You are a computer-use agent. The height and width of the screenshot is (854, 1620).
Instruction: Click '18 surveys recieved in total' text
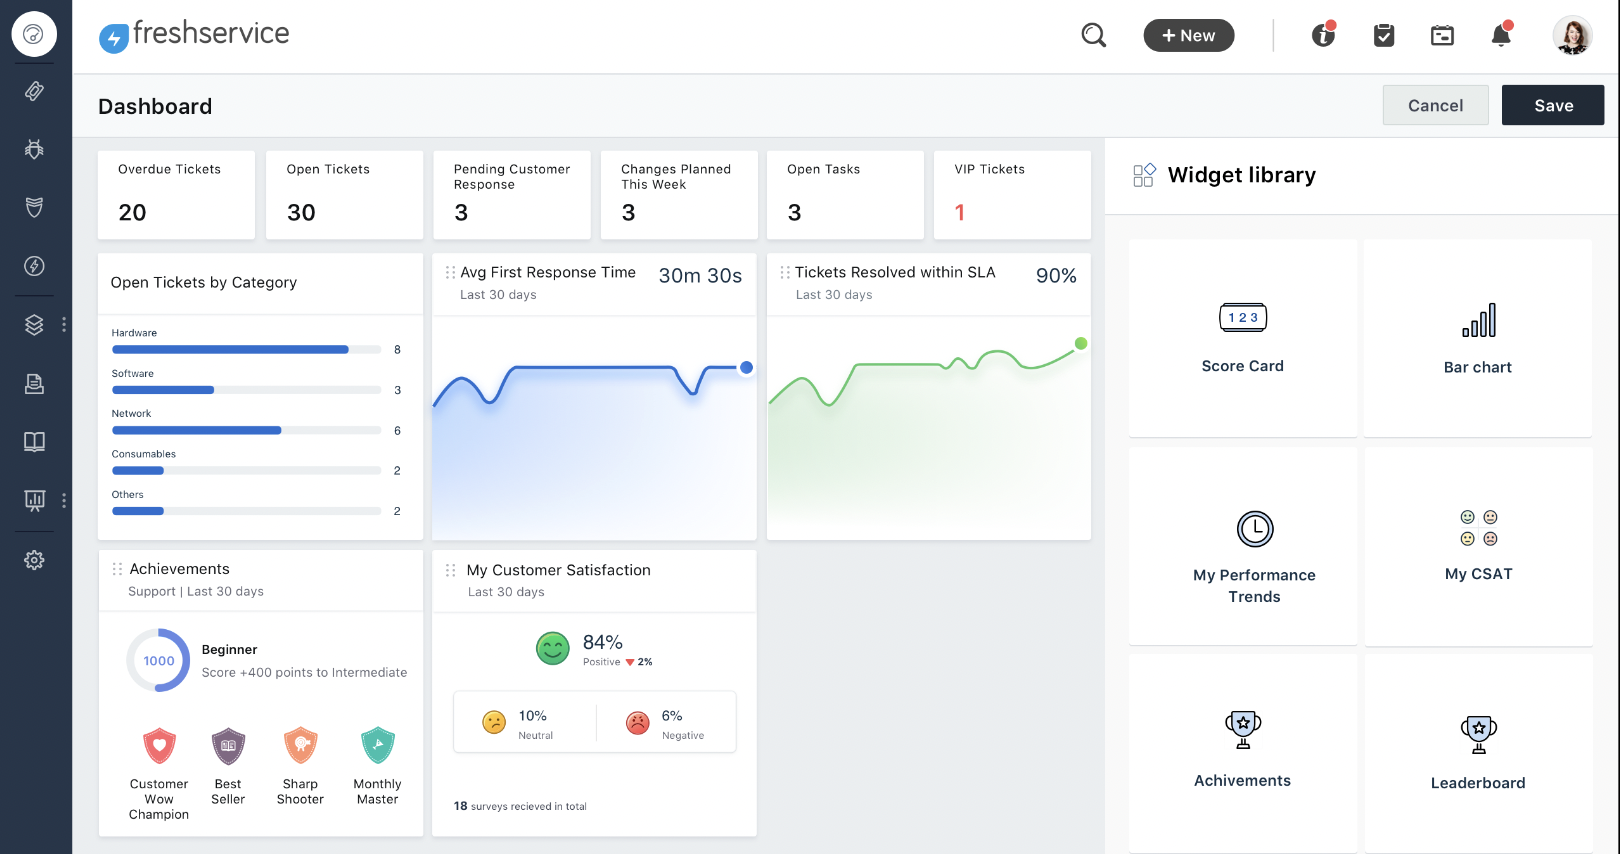(520, 806)
